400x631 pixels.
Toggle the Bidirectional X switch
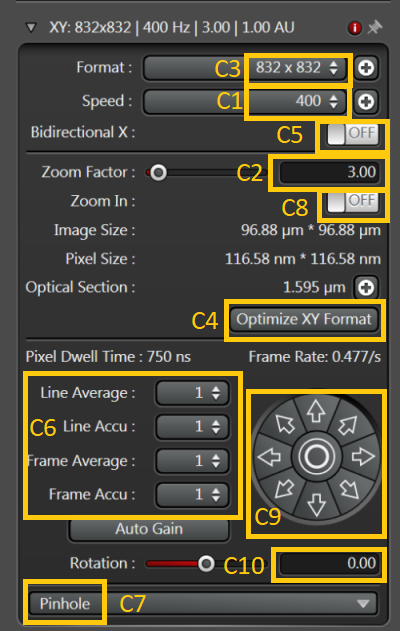pyautogui.click(x=353, y=134)
